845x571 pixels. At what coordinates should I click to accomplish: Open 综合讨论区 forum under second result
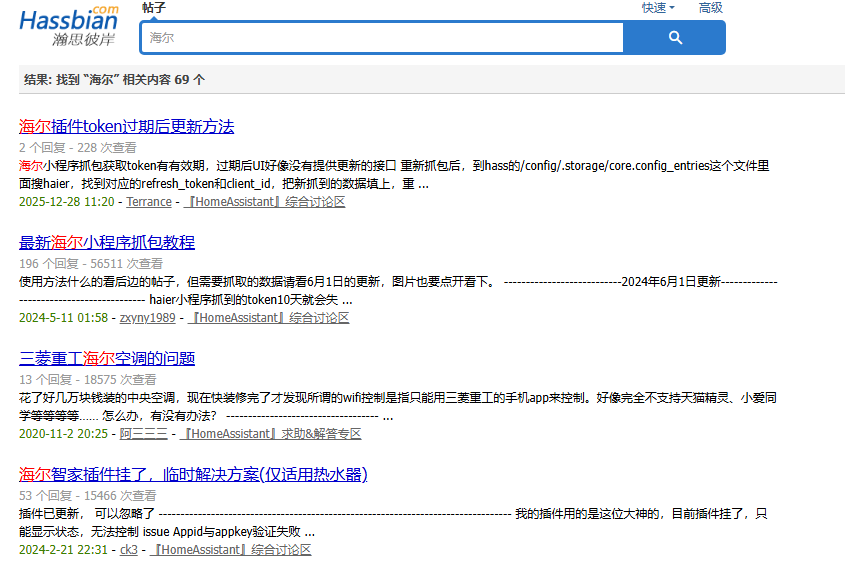pos(268,318)
